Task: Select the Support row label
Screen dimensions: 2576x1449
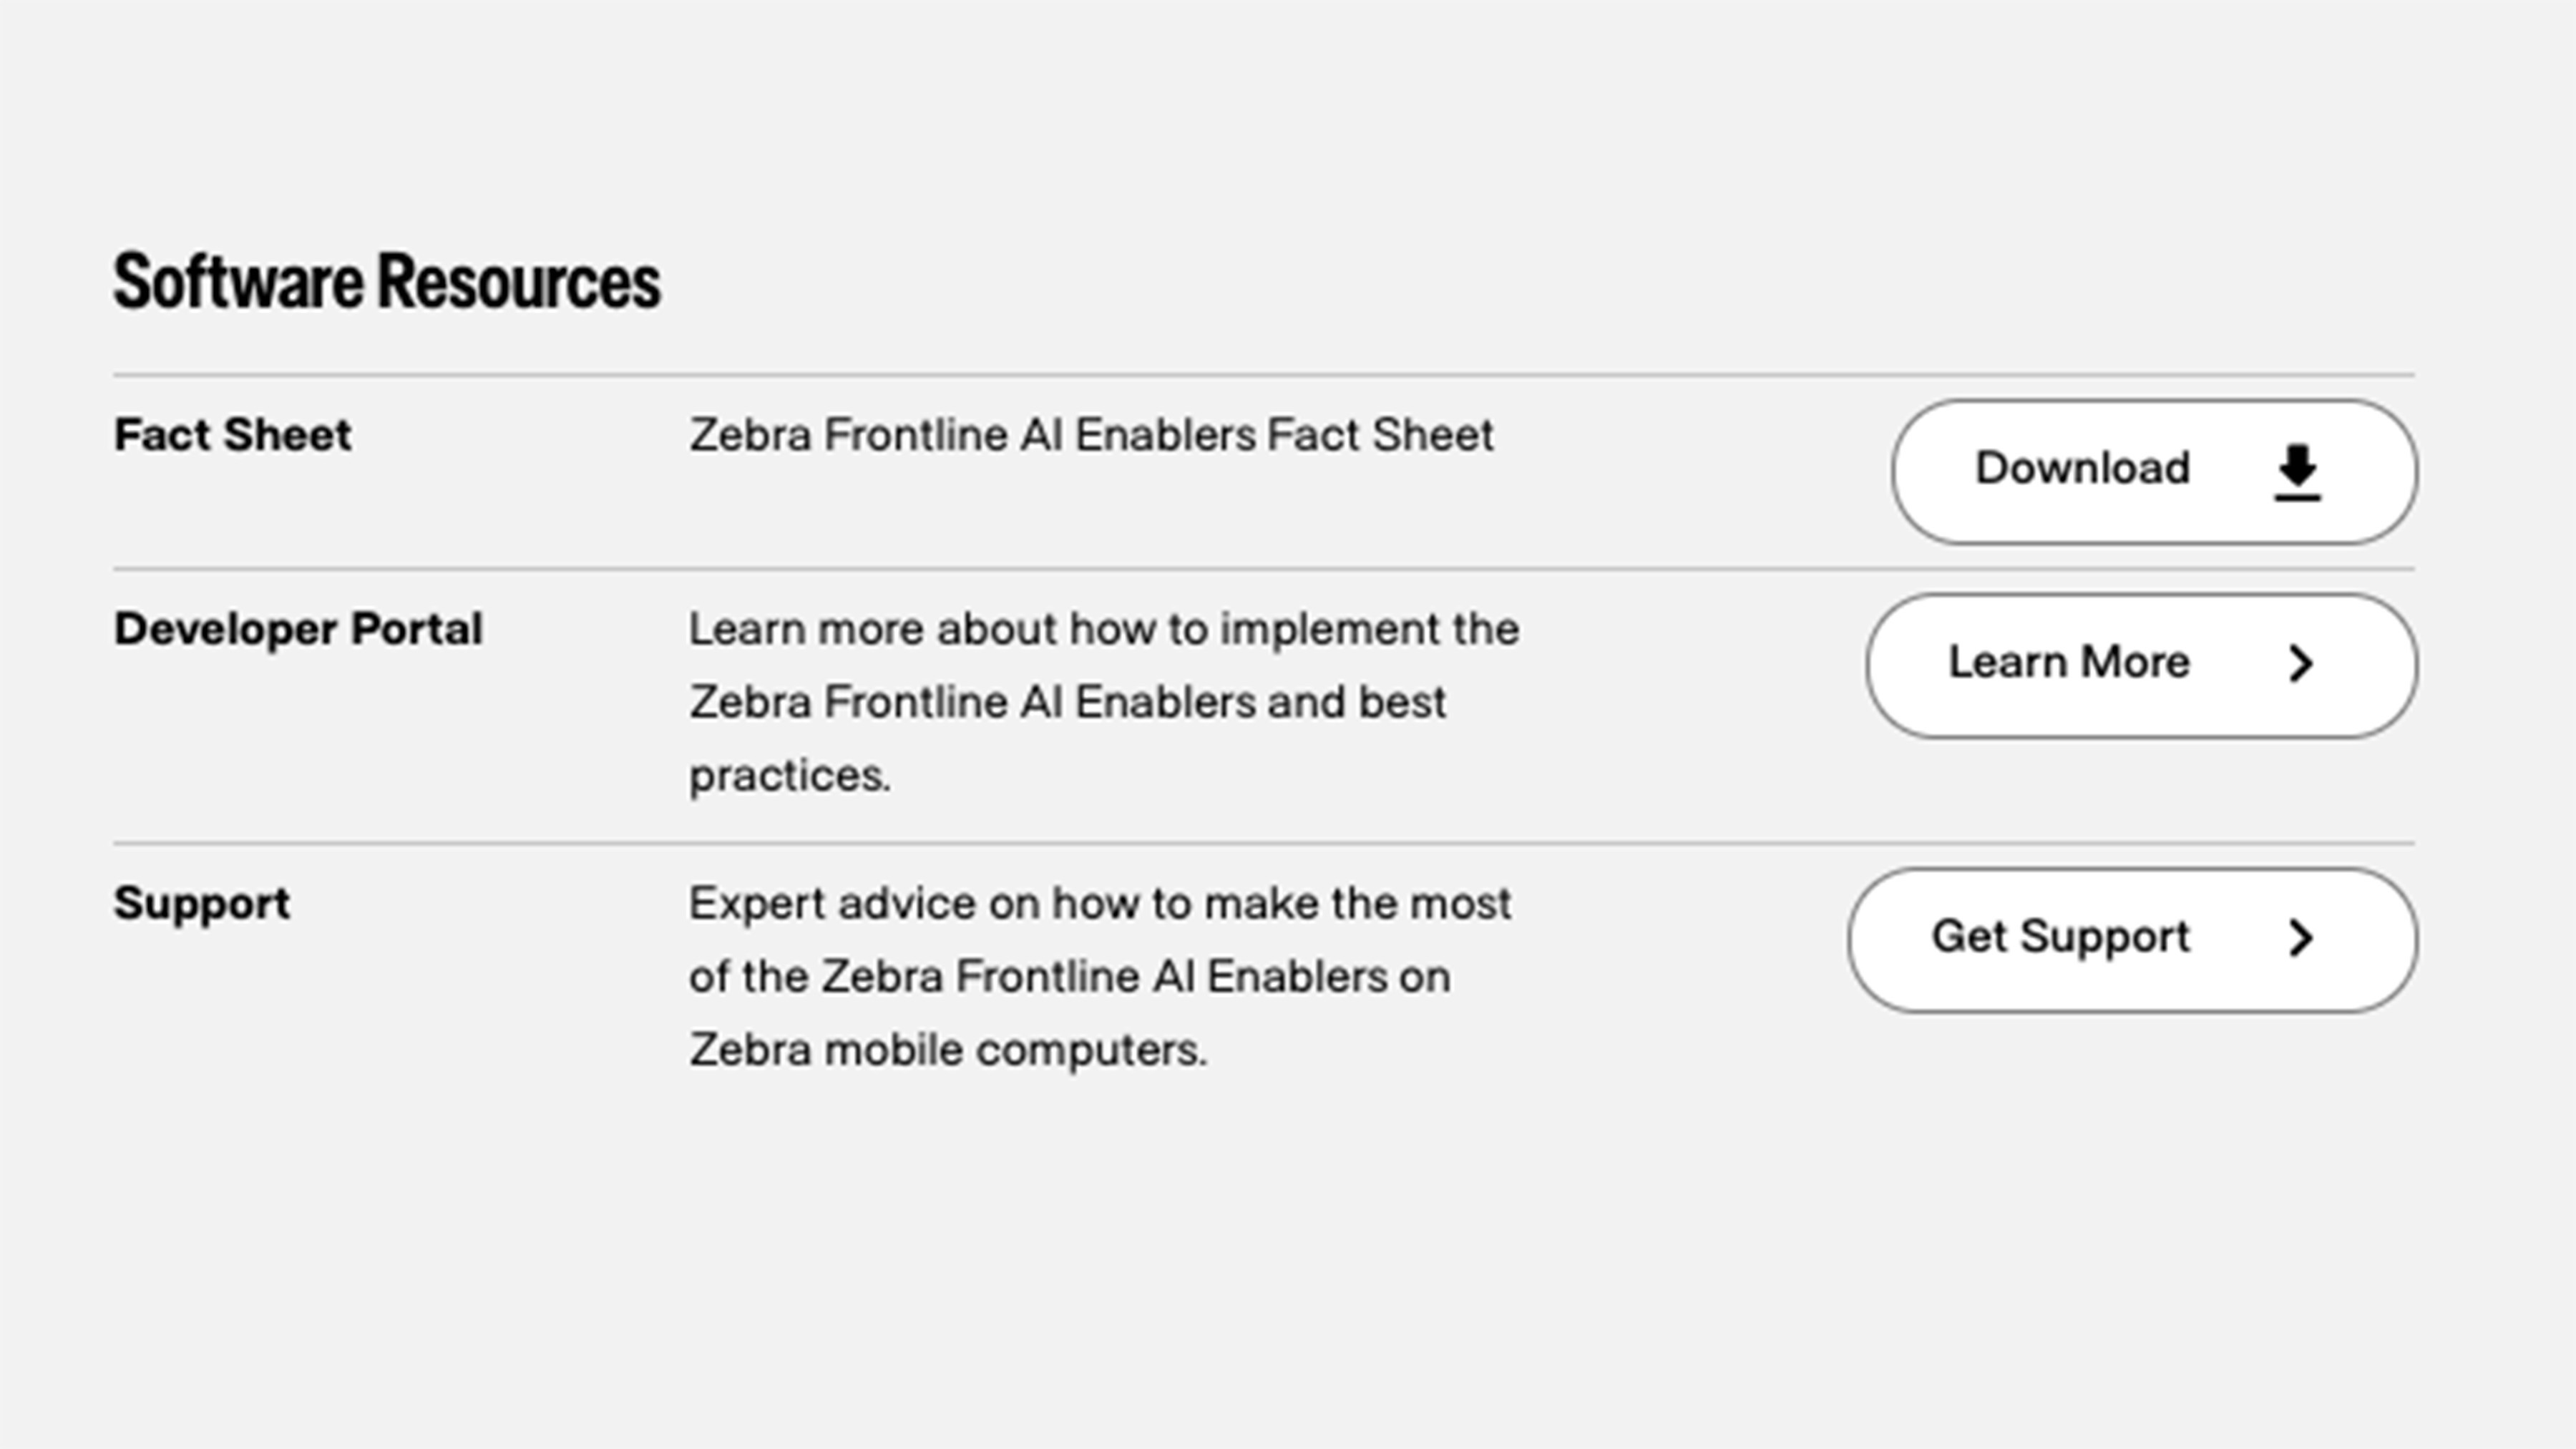Action: [201, 903]
